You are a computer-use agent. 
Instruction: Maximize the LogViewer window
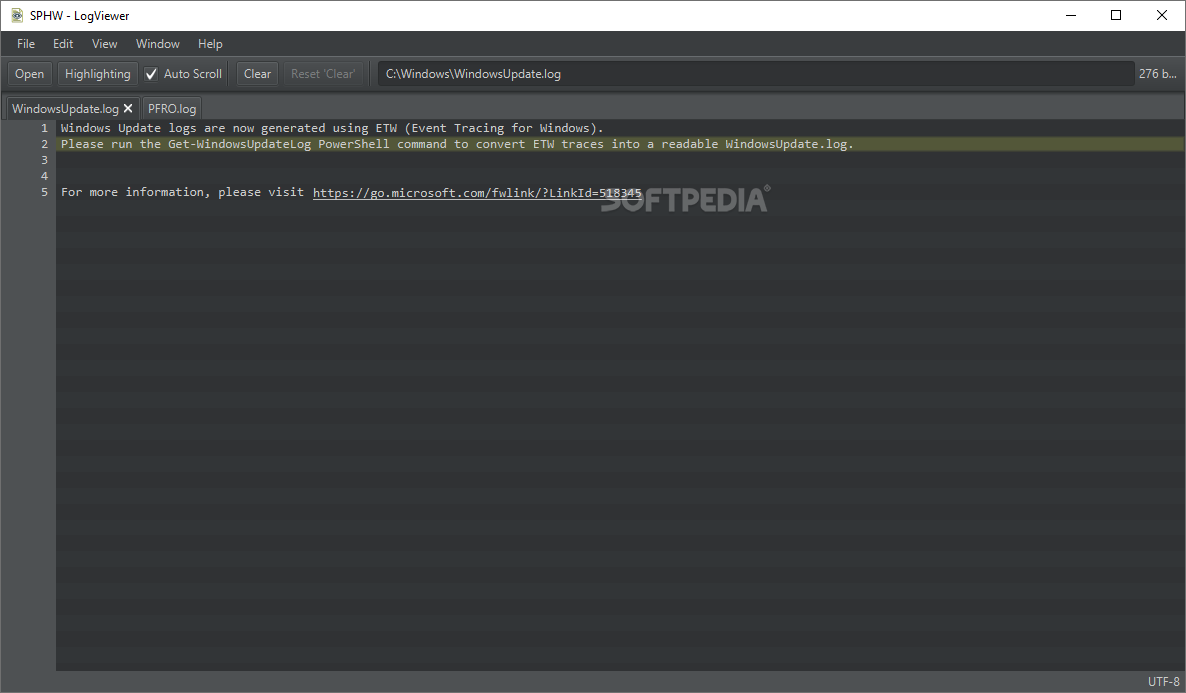coord(1116,15)
